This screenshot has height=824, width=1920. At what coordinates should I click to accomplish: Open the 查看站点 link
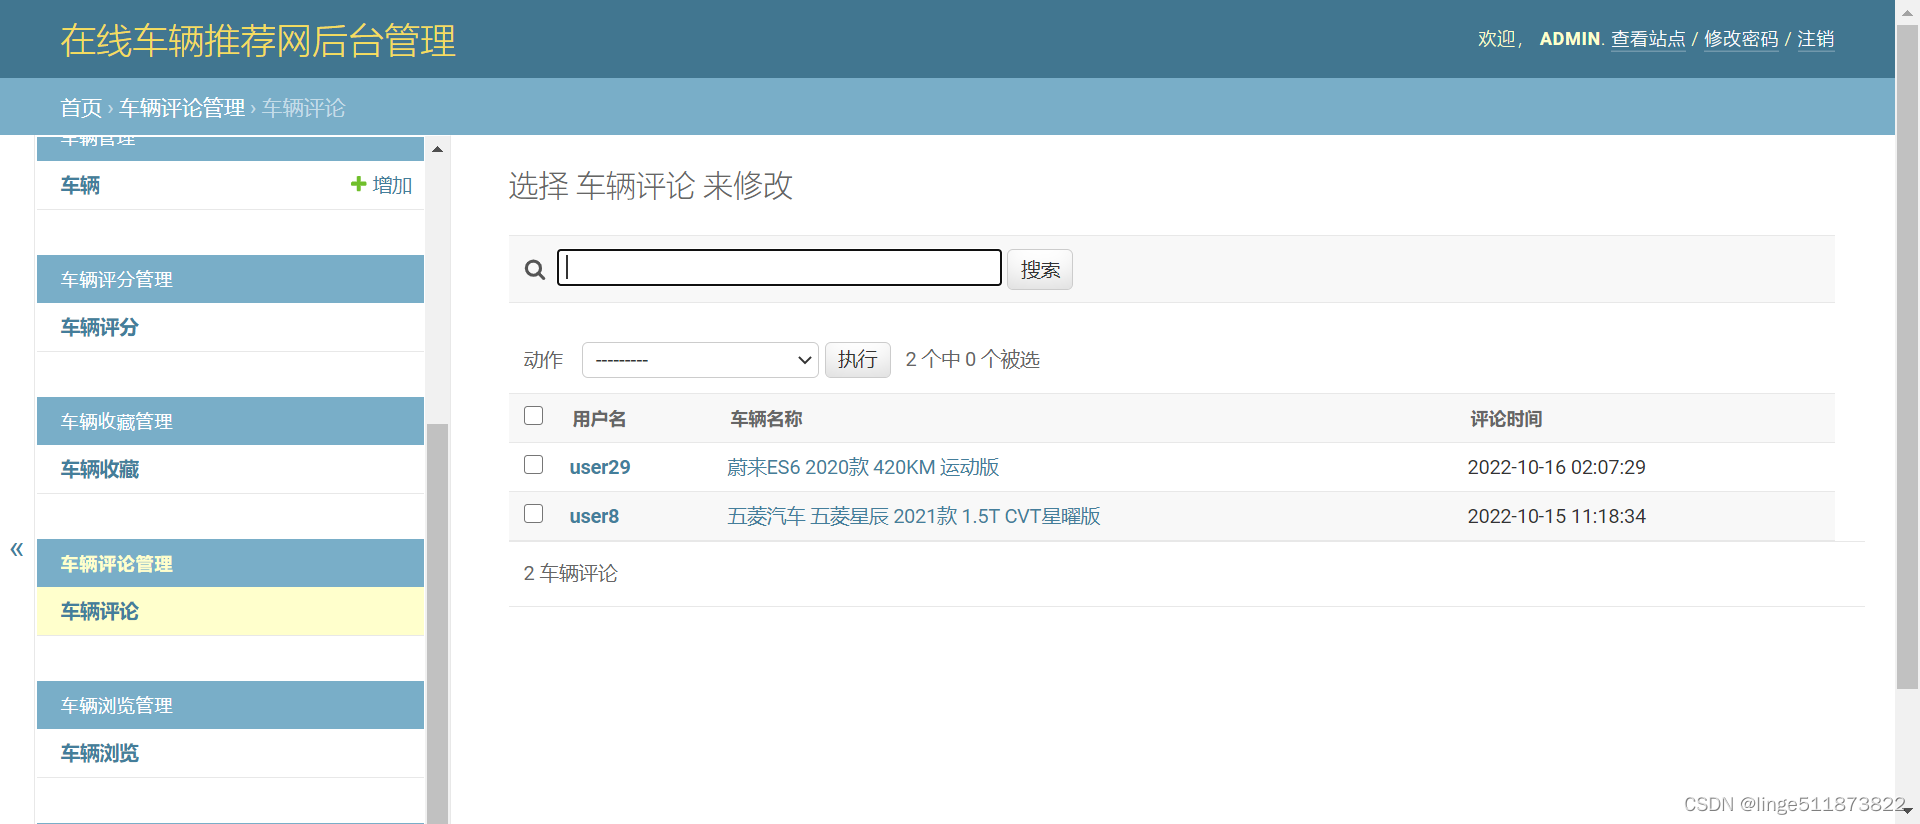pyautogui.click(x=1648, y=39)
